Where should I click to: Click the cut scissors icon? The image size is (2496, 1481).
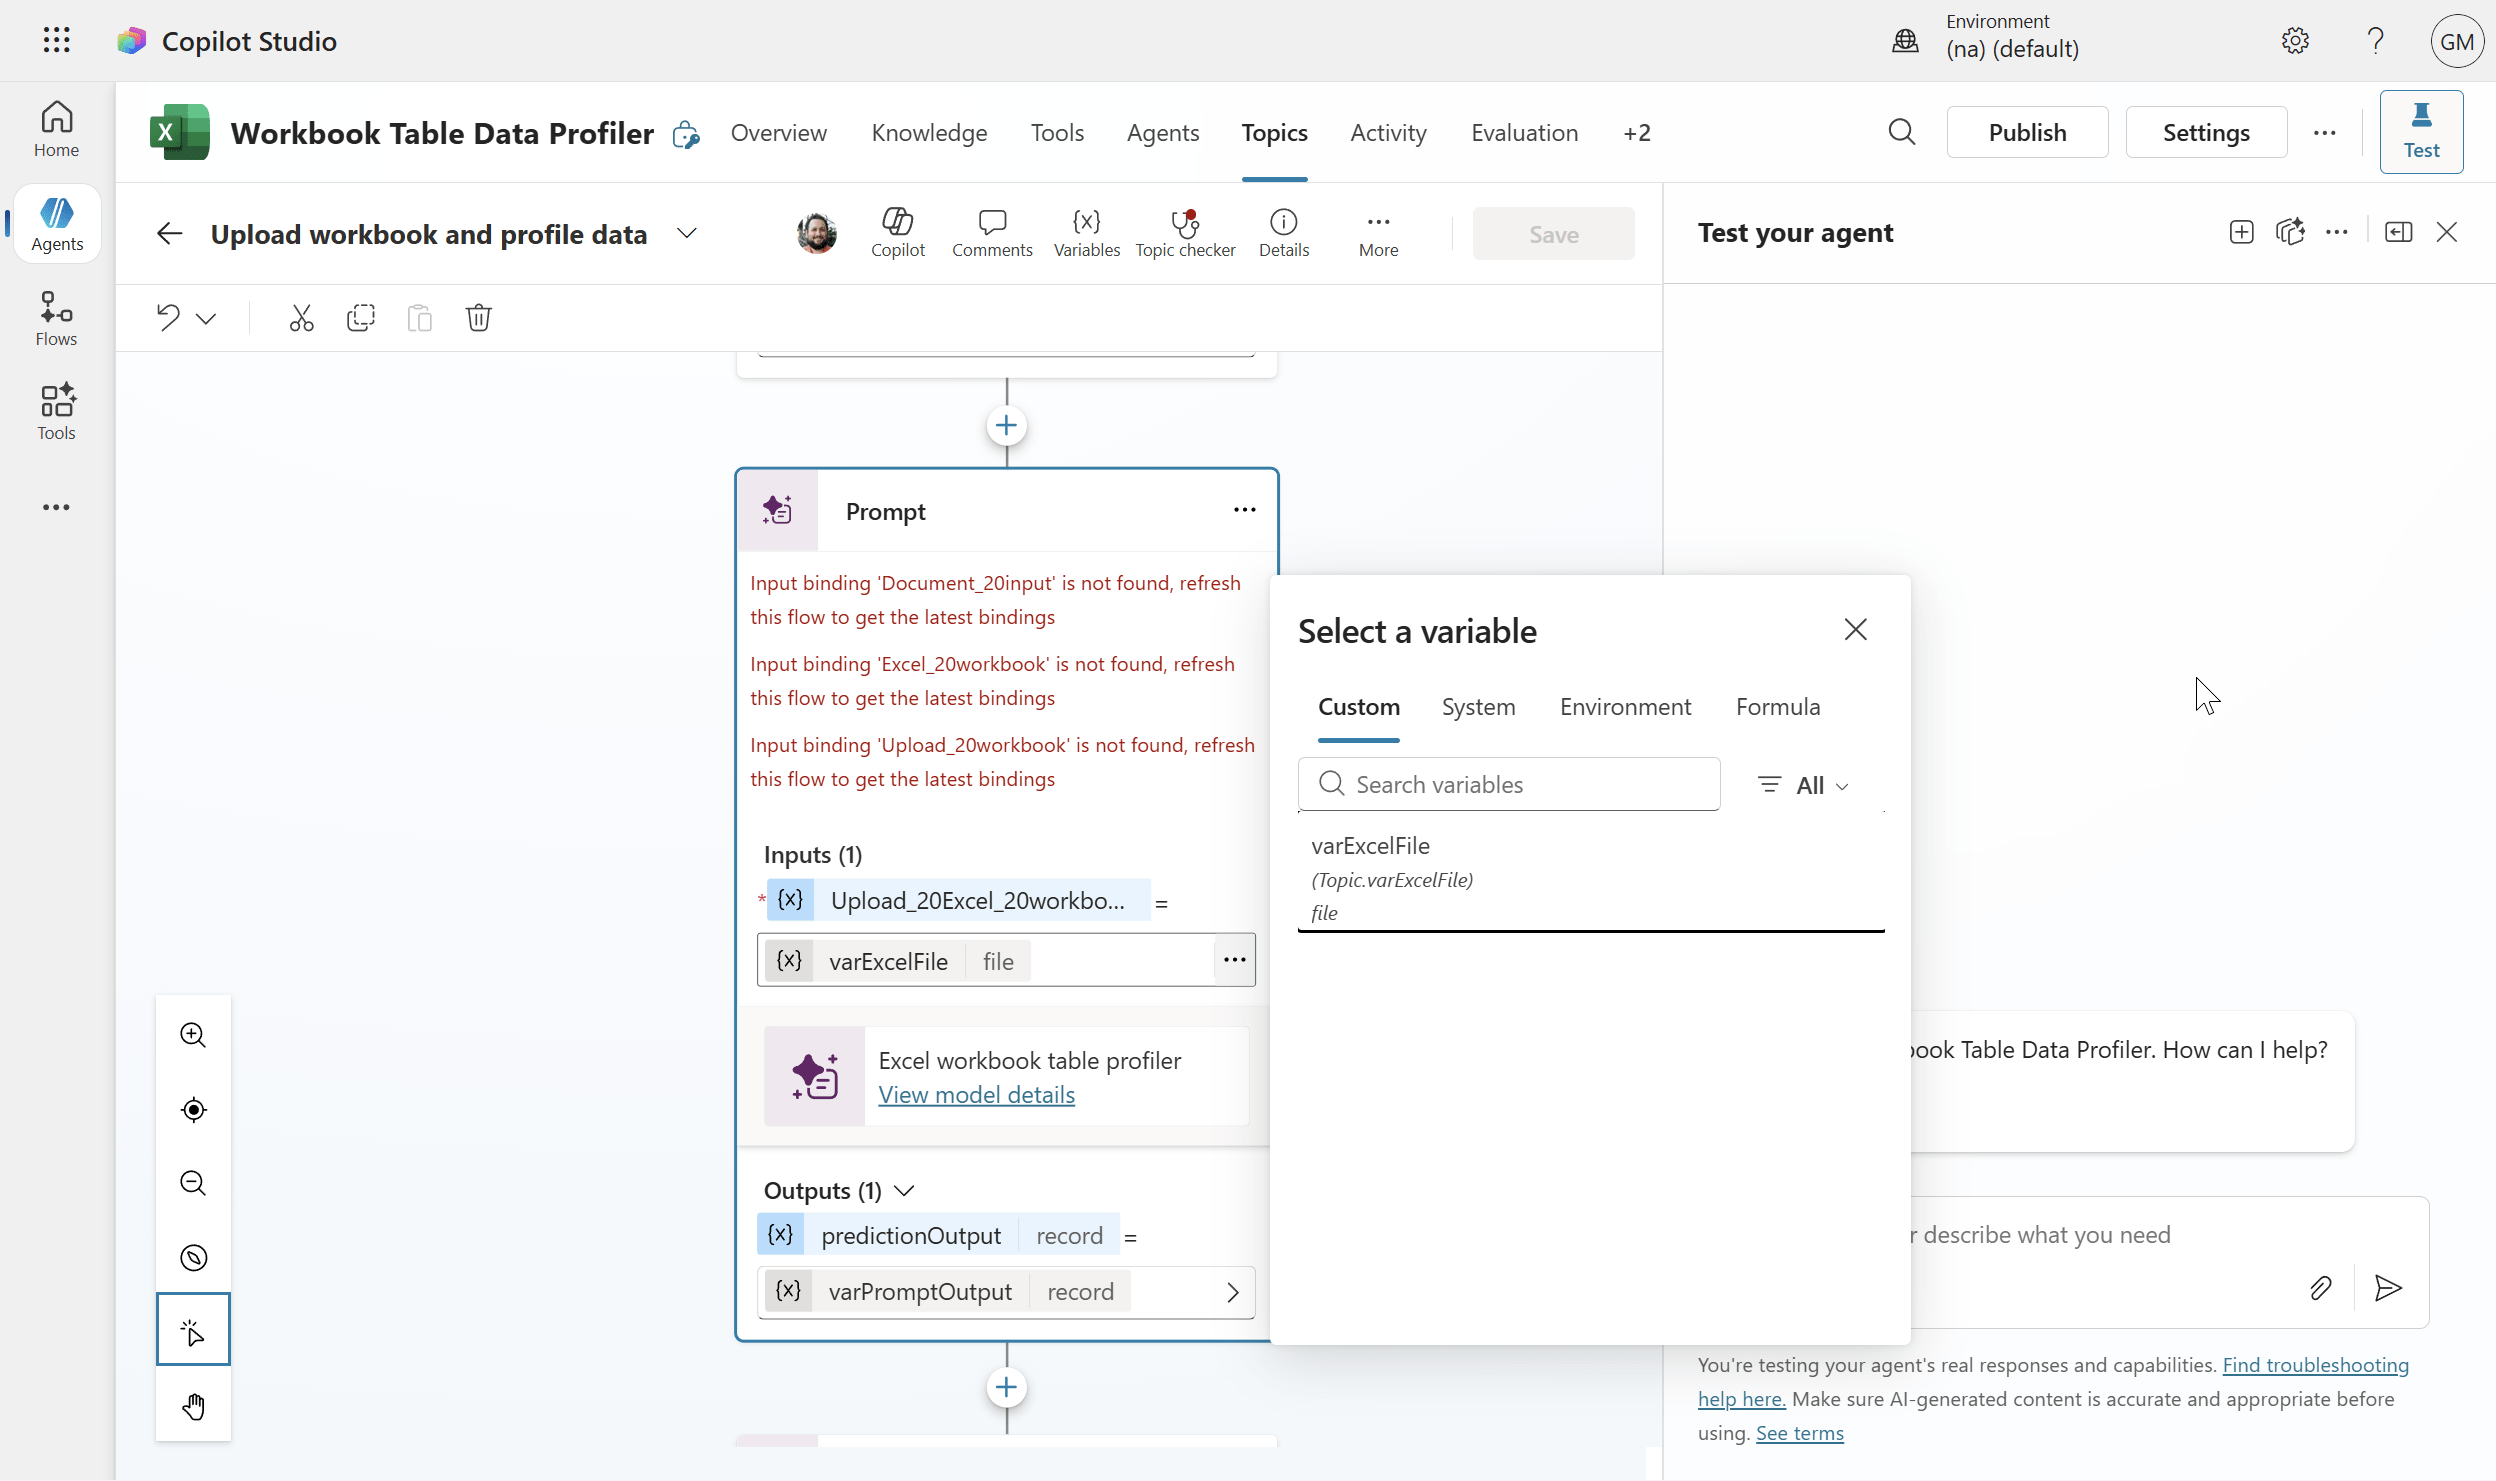(301, 318)
